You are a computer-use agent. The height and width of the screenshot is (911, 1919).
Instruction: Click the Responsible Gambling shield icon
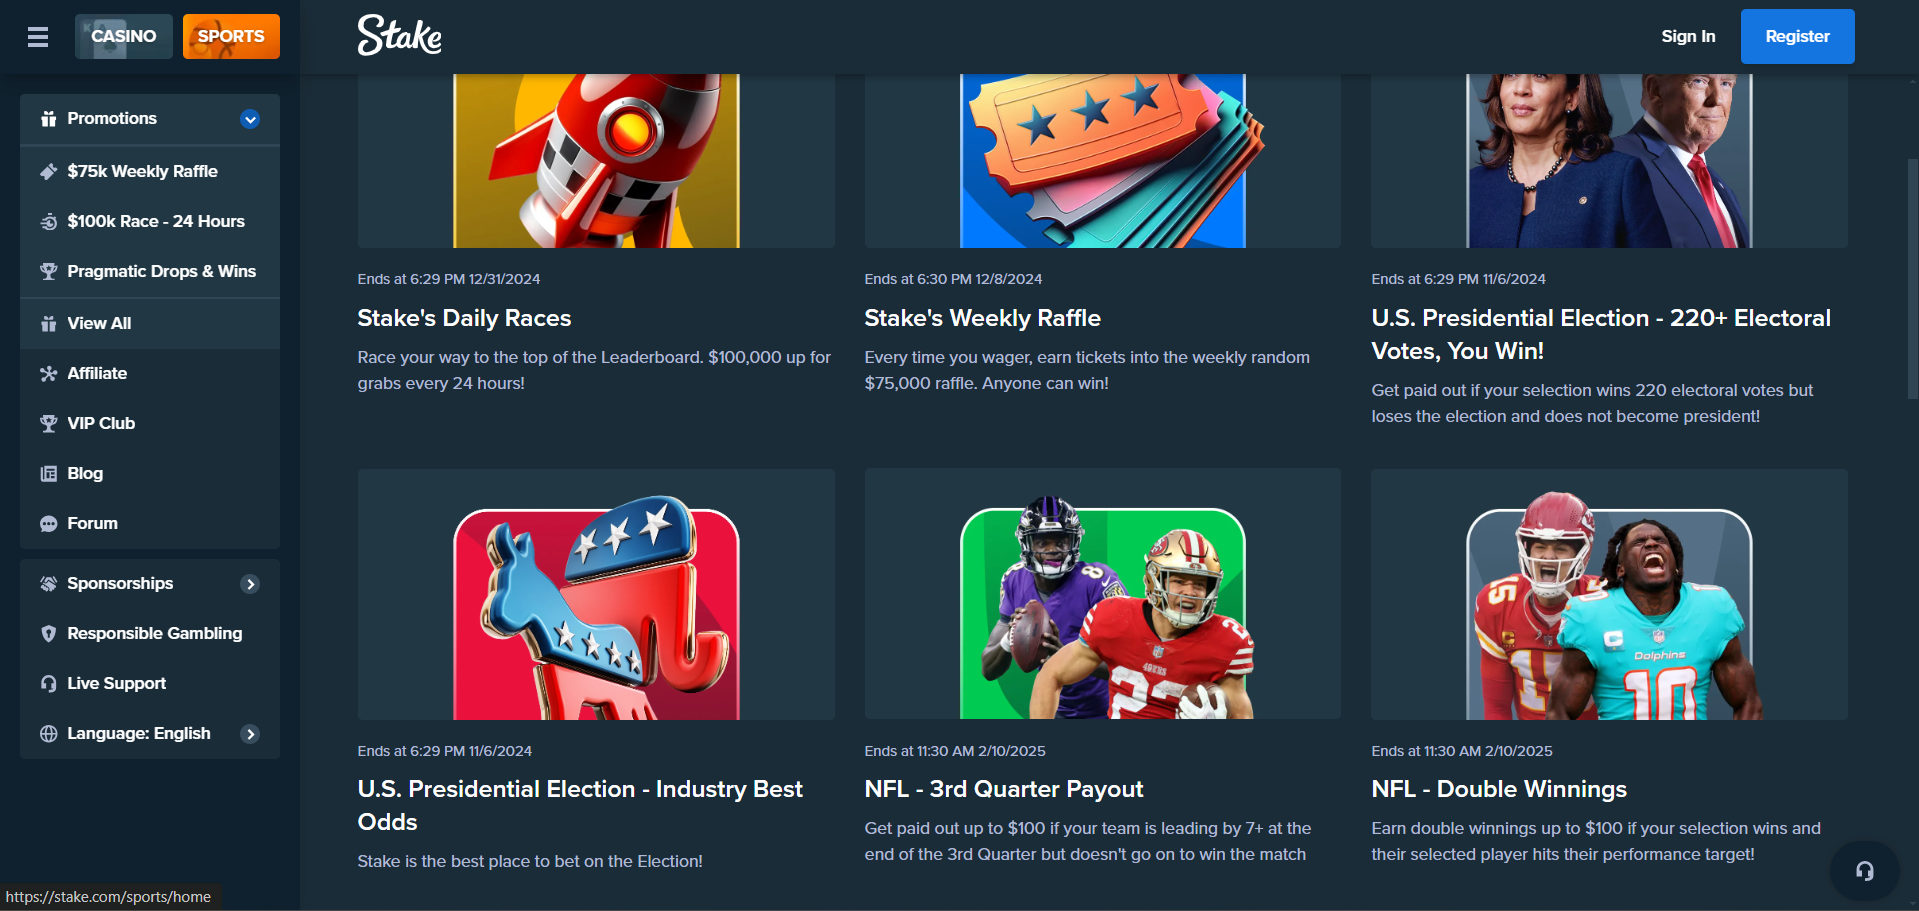point(48,634)
